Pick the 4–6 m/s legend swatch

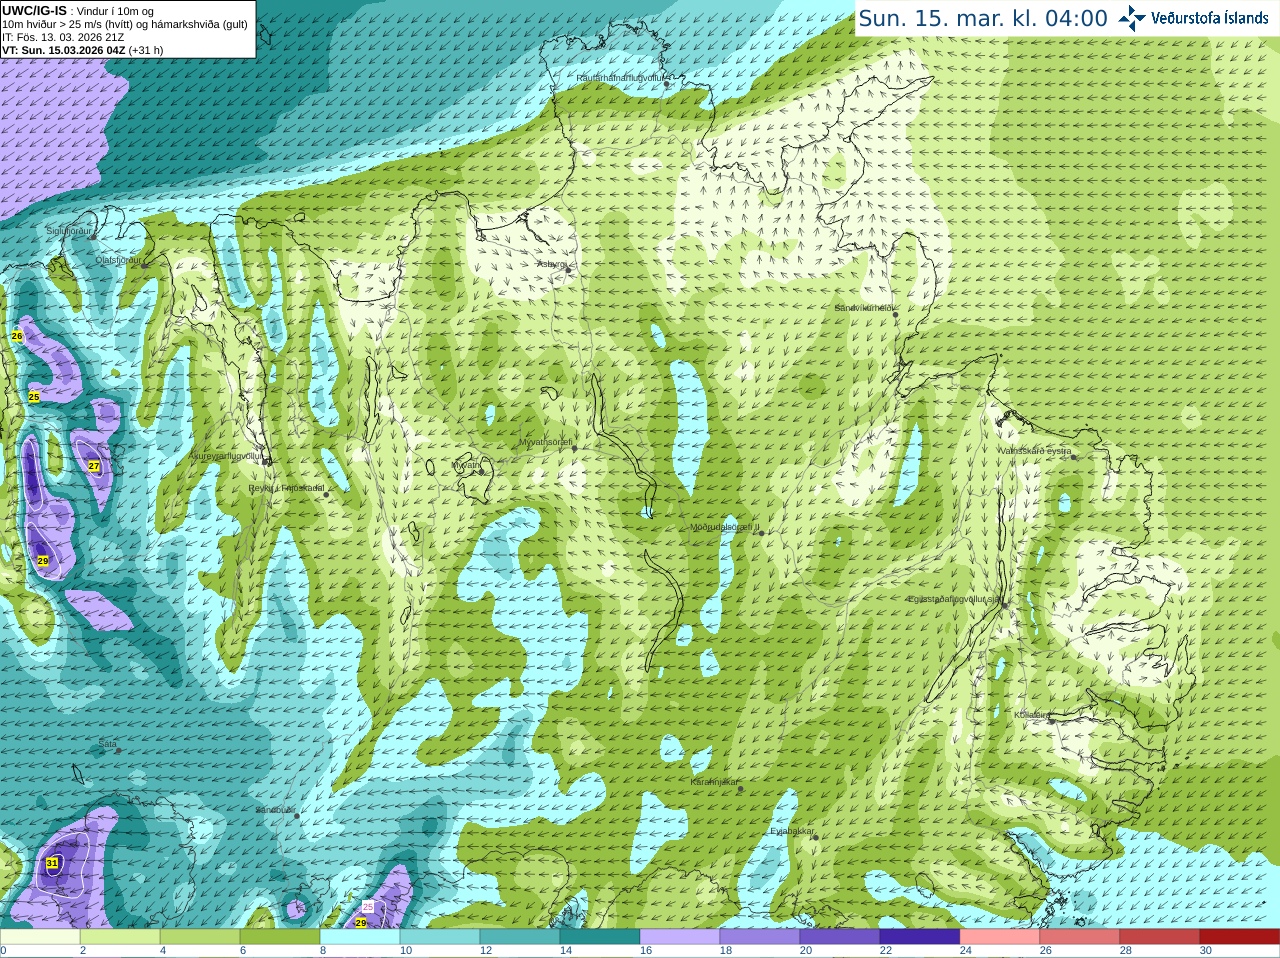[200, 937]
